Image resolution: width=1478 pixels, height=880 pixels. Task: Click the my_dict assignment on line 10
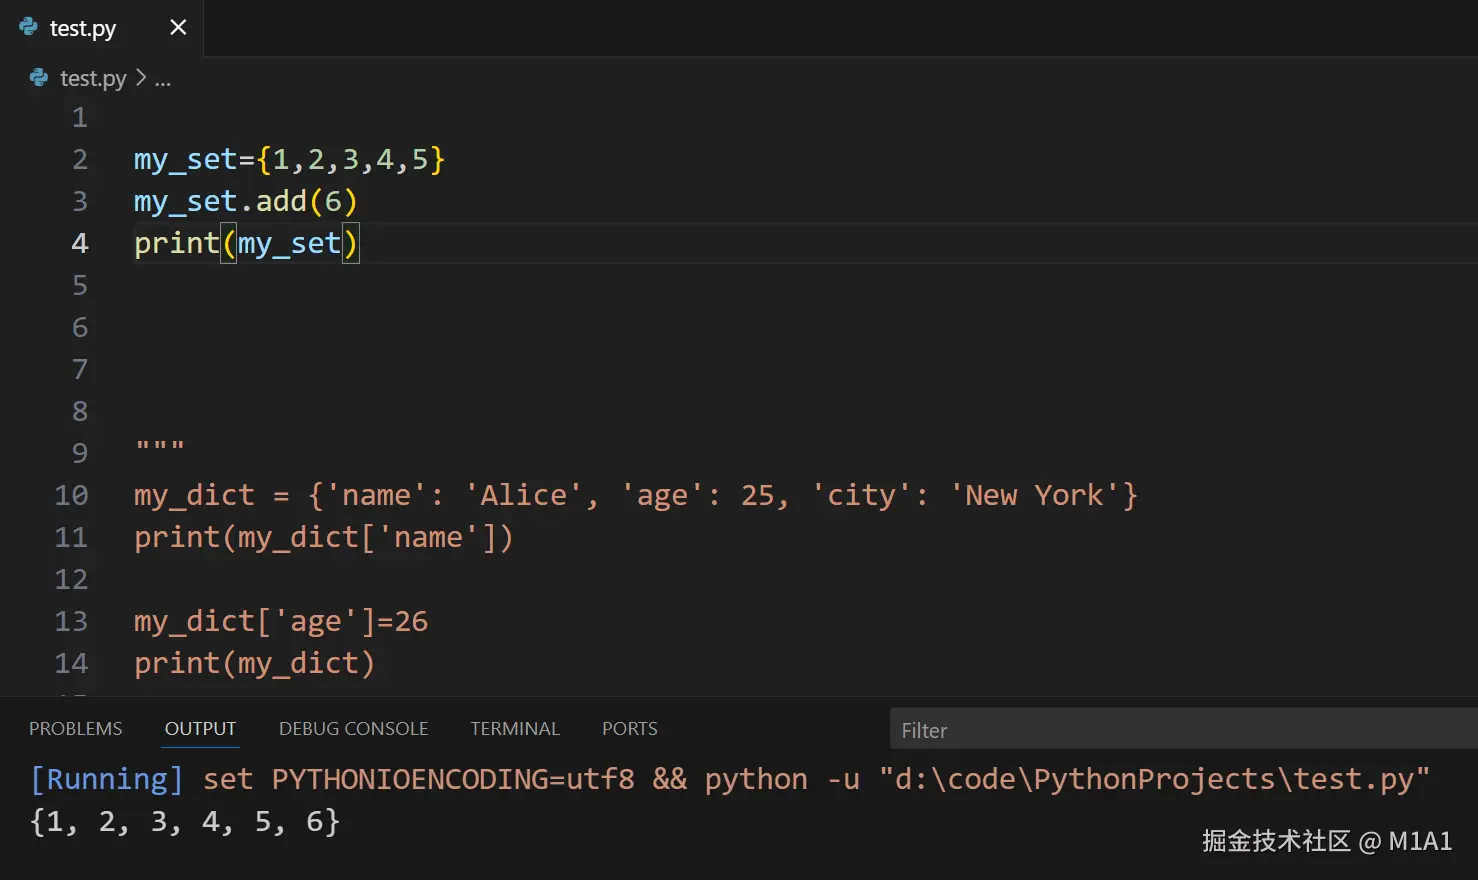click(635, 496)
